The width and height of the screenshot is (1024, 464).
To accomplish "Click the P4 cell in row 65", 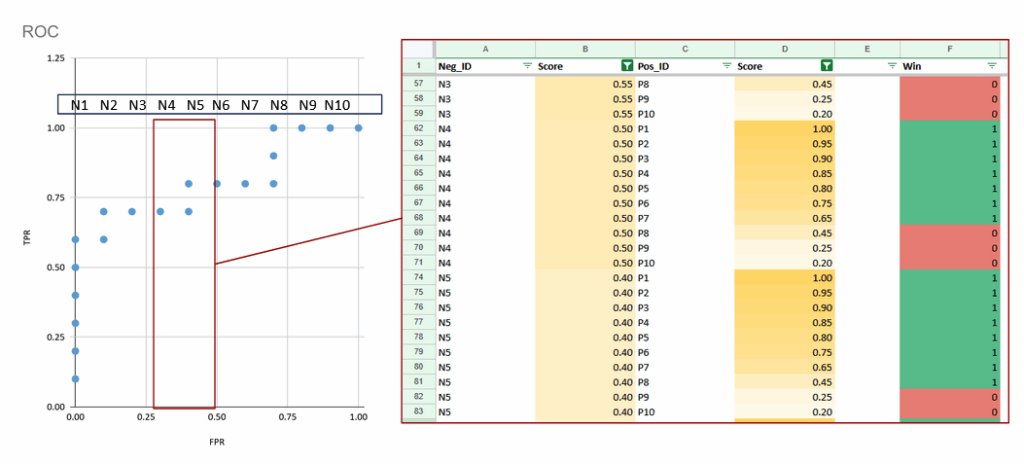I will tap(685, 174).
